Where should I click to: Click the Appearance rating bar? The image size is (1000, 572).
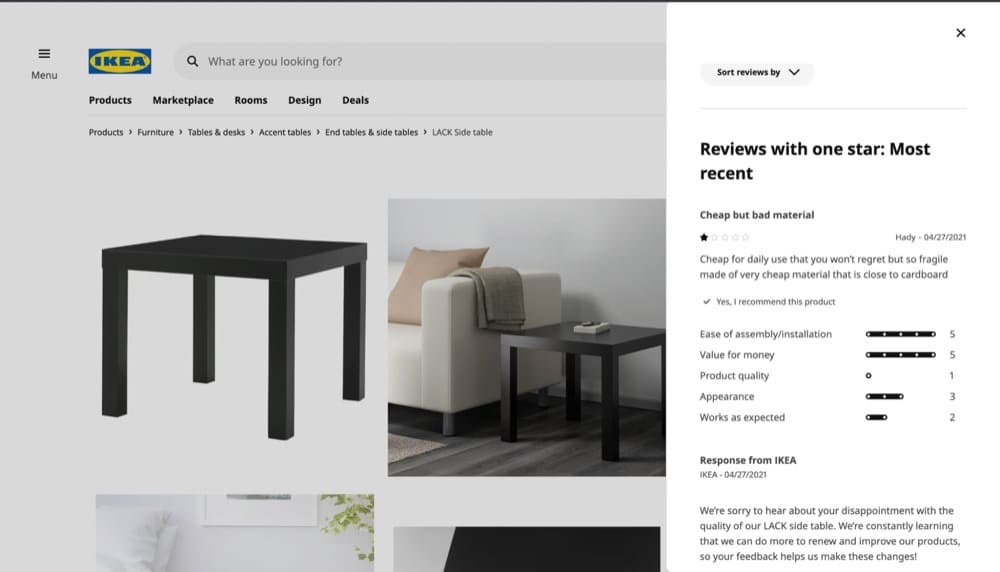pyautogui.click(x=885, y=397)
